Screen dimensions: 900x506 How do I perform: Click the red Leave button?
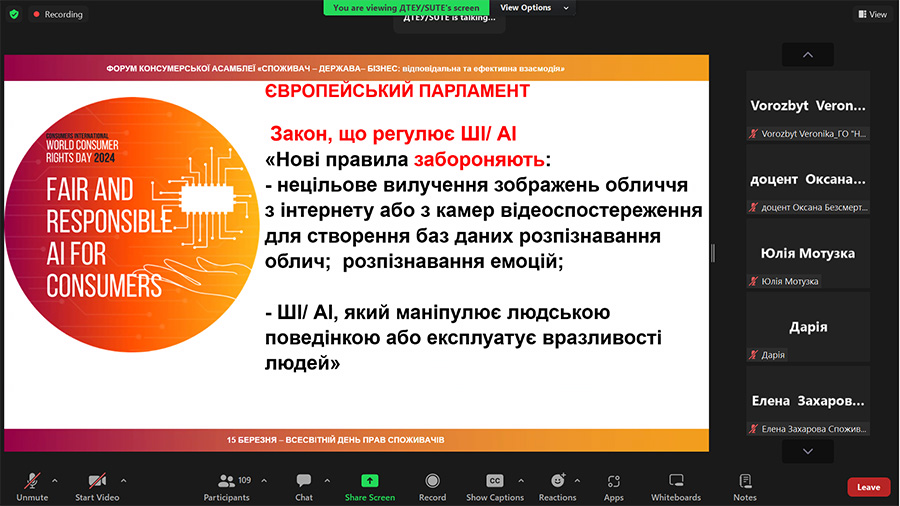point(868,487)
